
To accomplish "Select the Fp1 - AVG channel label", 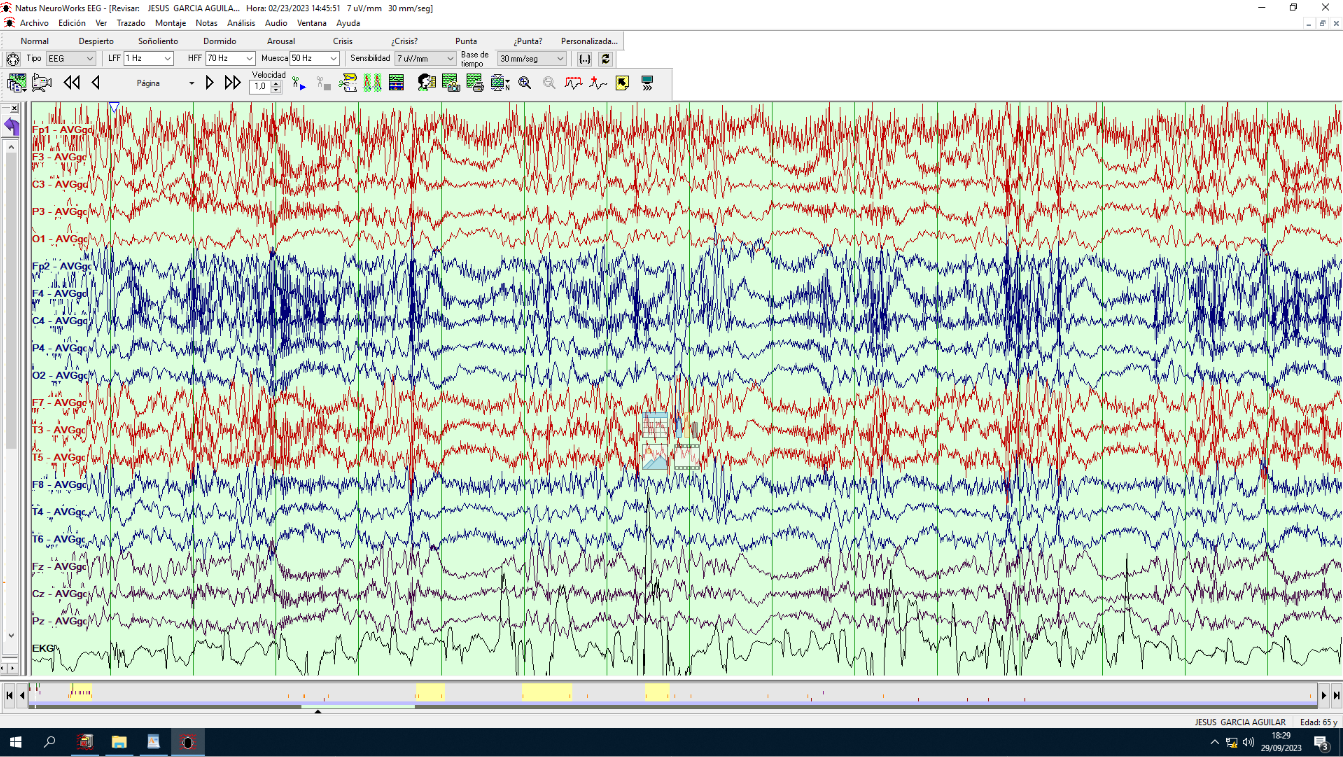I will click(61, 130).
